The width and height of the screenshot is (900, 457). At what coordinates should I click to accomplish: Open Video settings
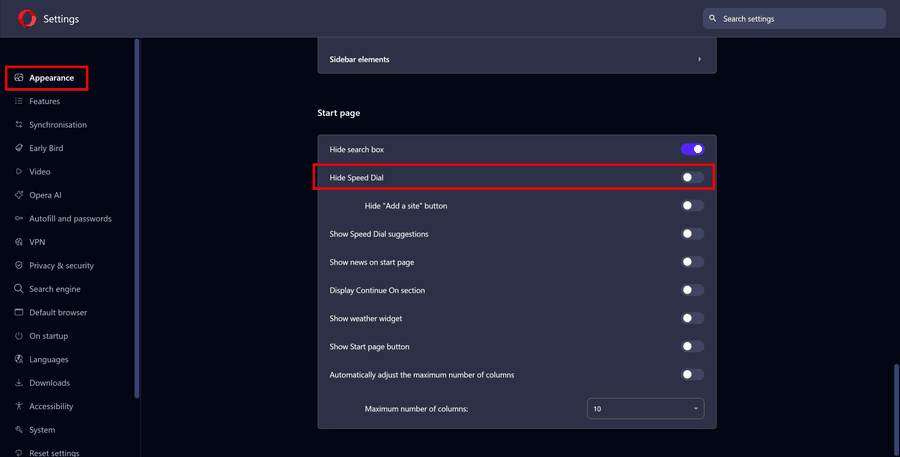pos(40,172)
